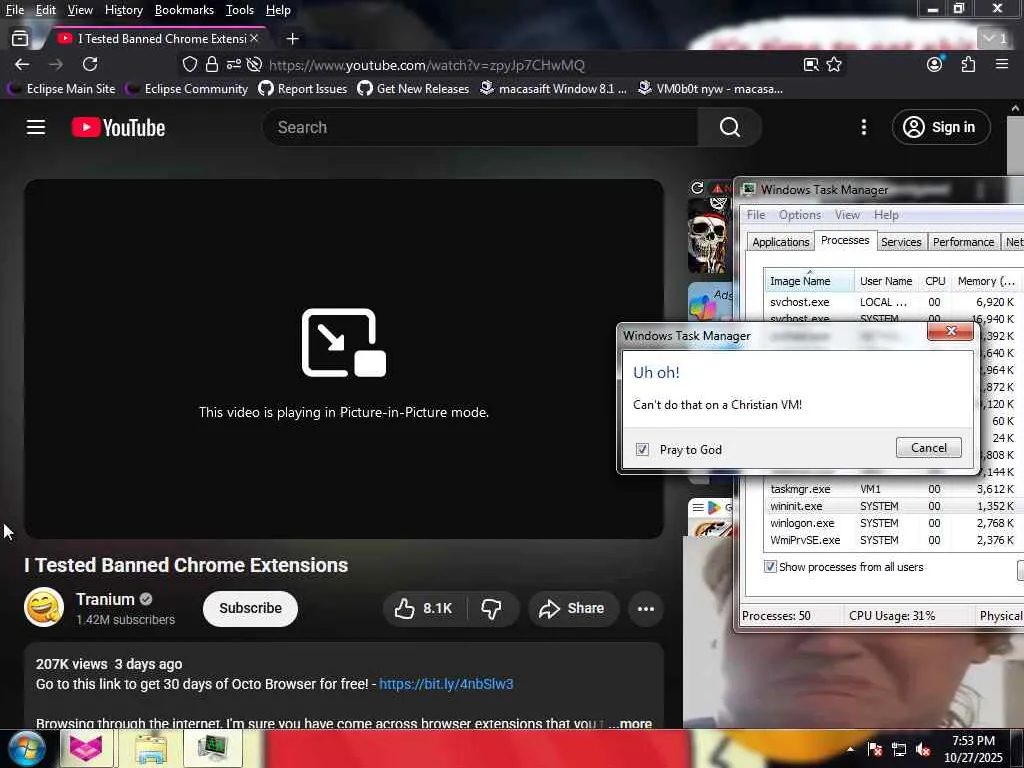The image size is (1024, 768).
Task: Open the YouTube guide hamburger menu
Action: 36,127
